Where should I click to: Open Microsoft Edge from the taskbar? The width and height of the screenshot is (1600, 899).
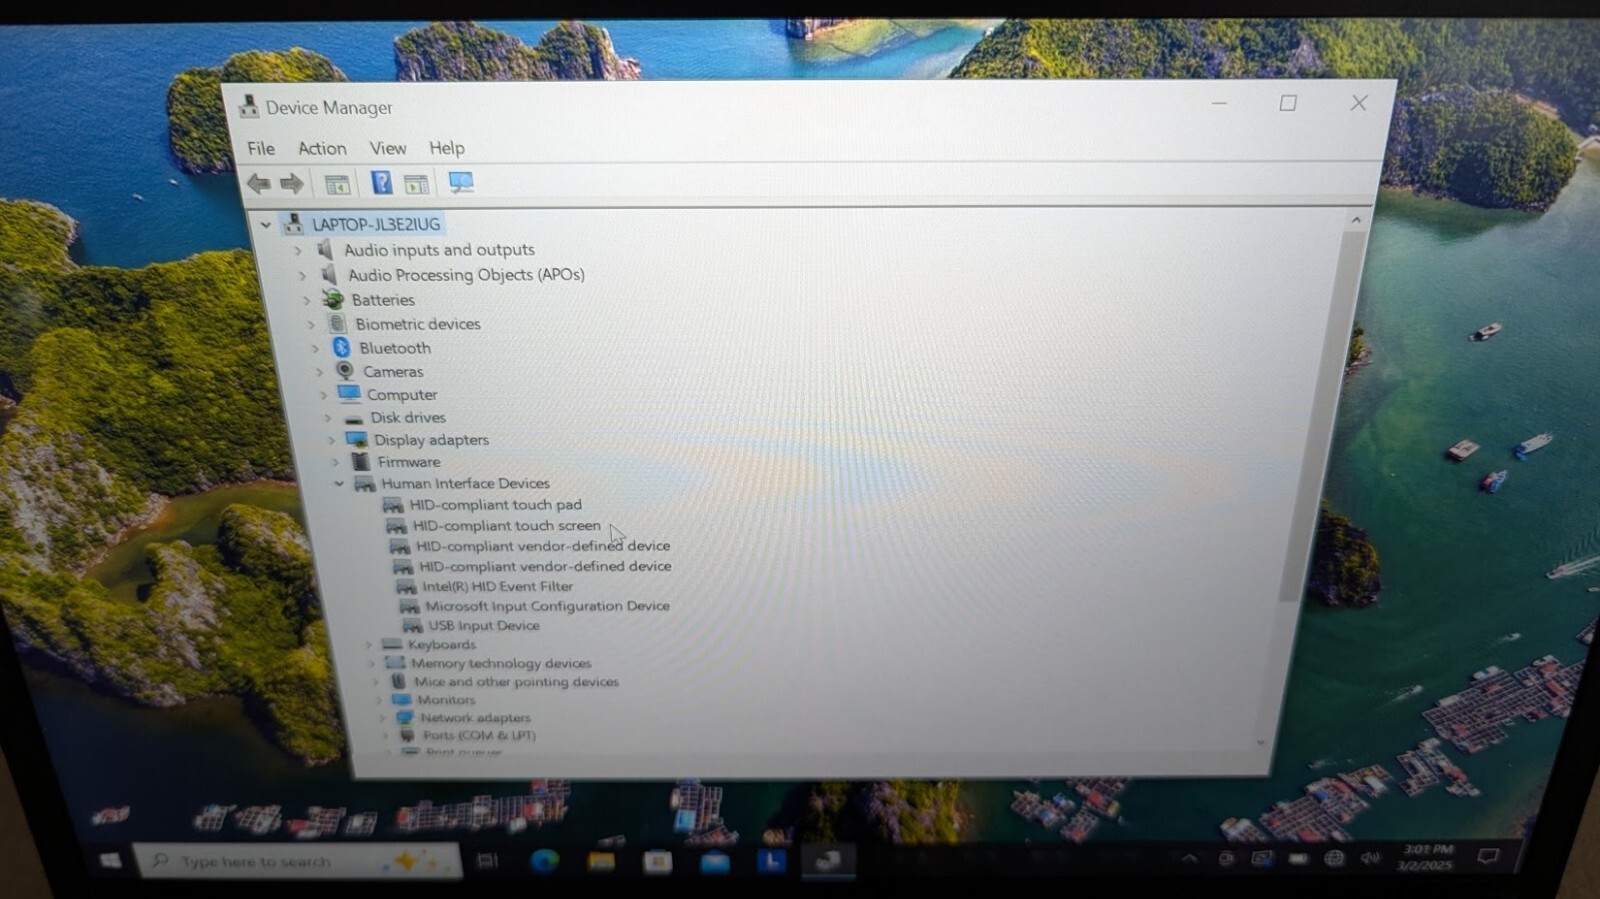pos(544,860)
